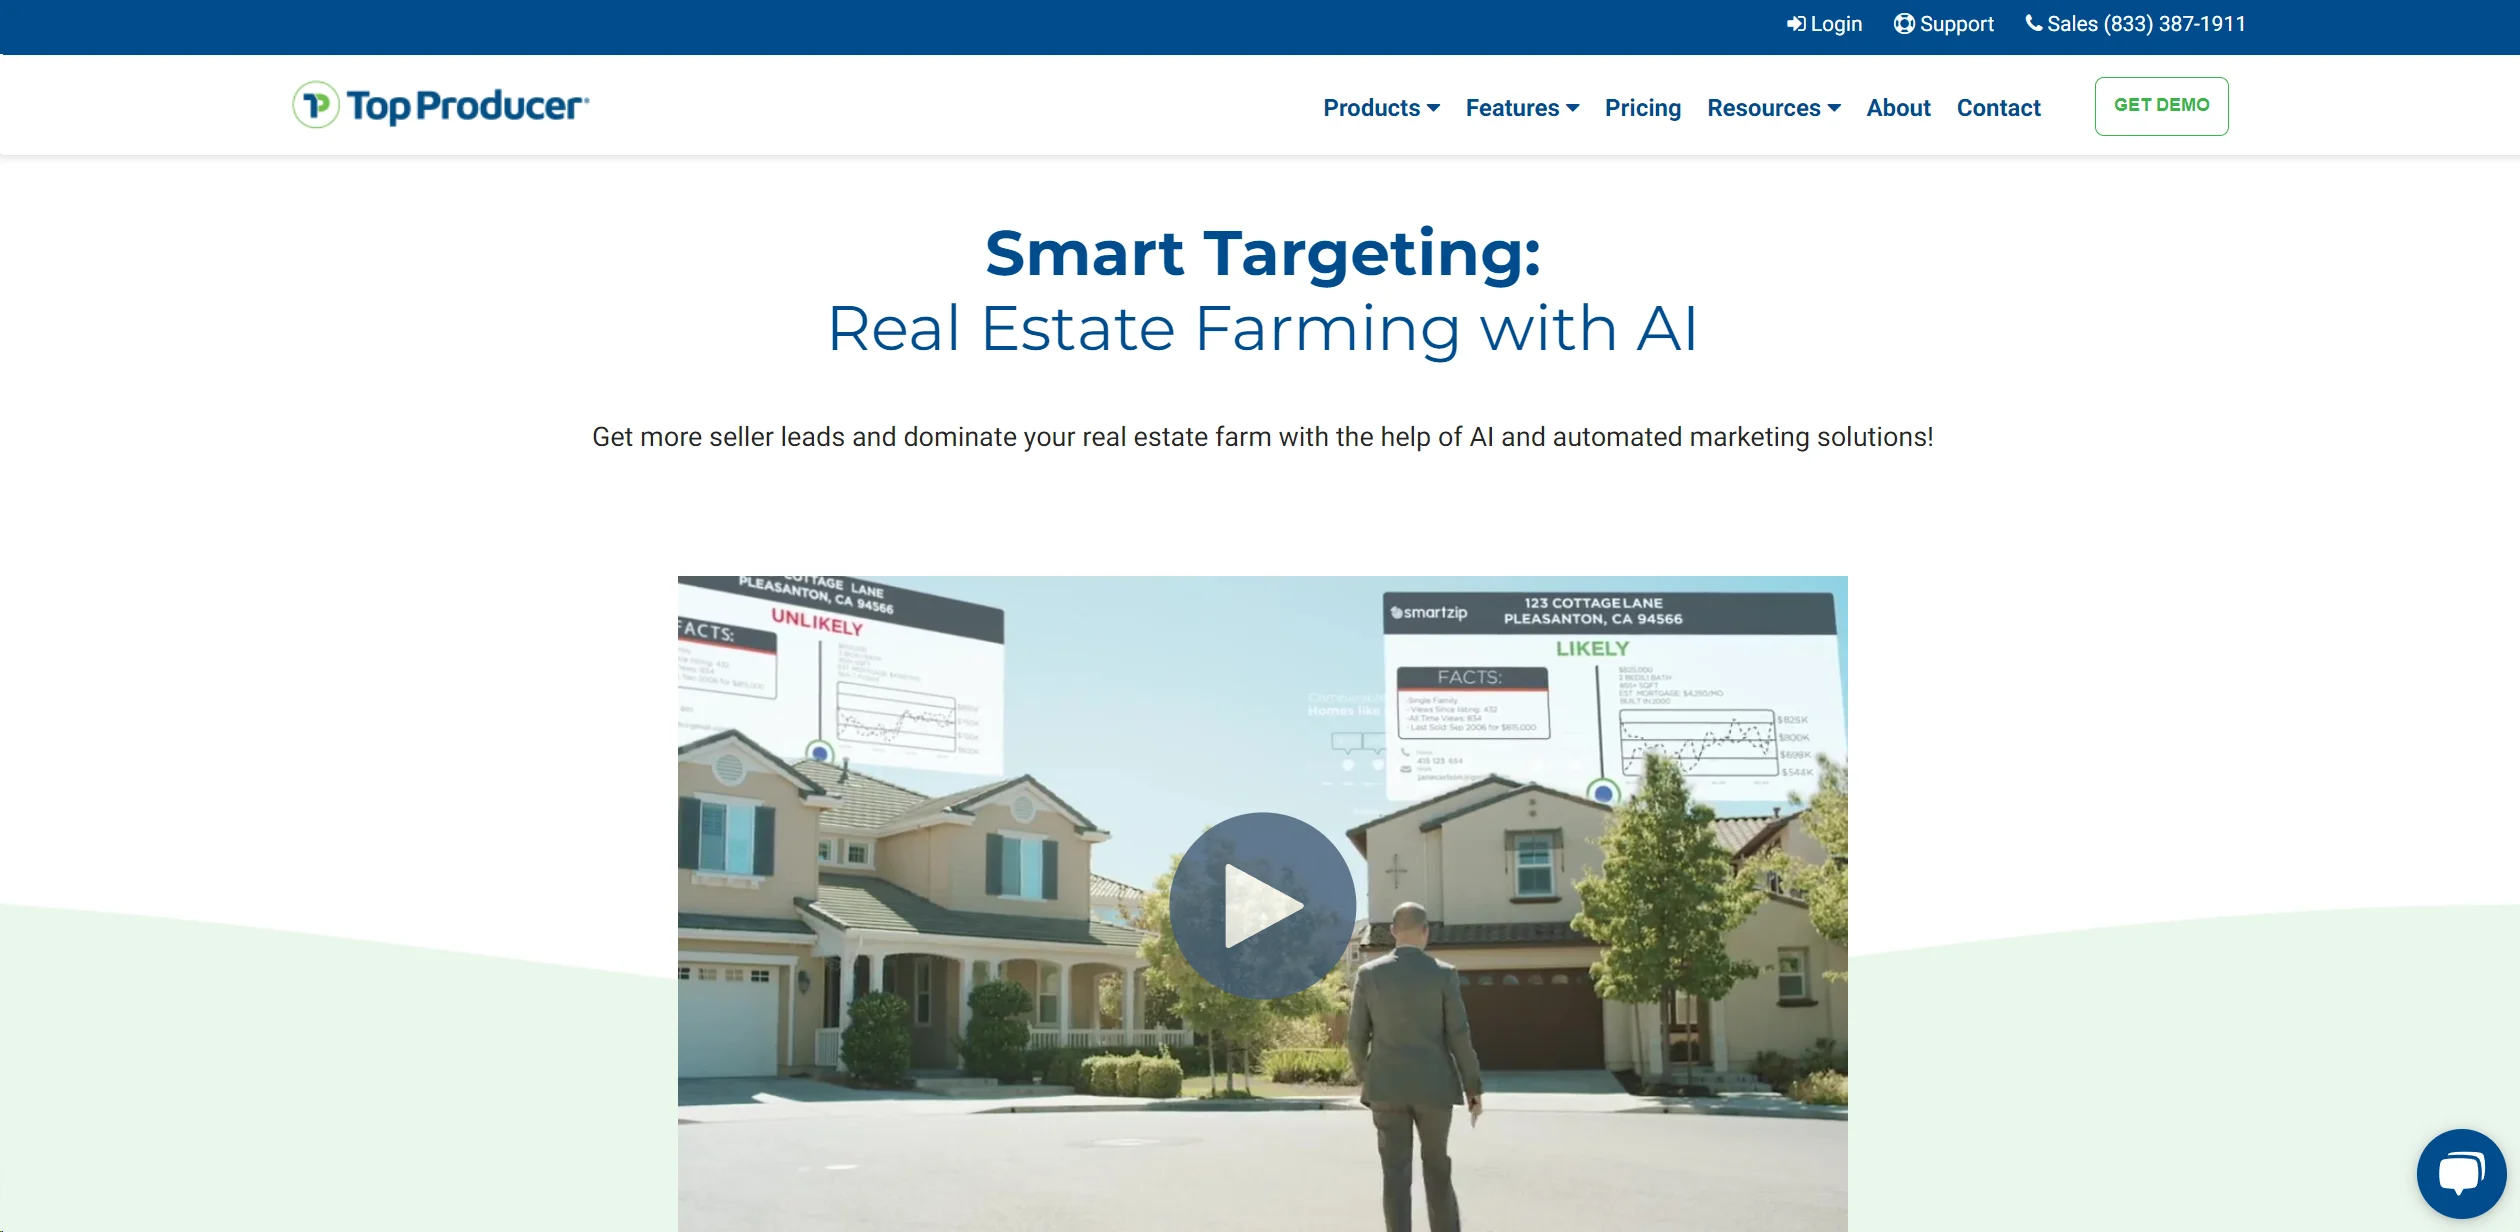Select the About menu item
The width and height of the screenshot is (2520, 1232).
(1898, 107)
